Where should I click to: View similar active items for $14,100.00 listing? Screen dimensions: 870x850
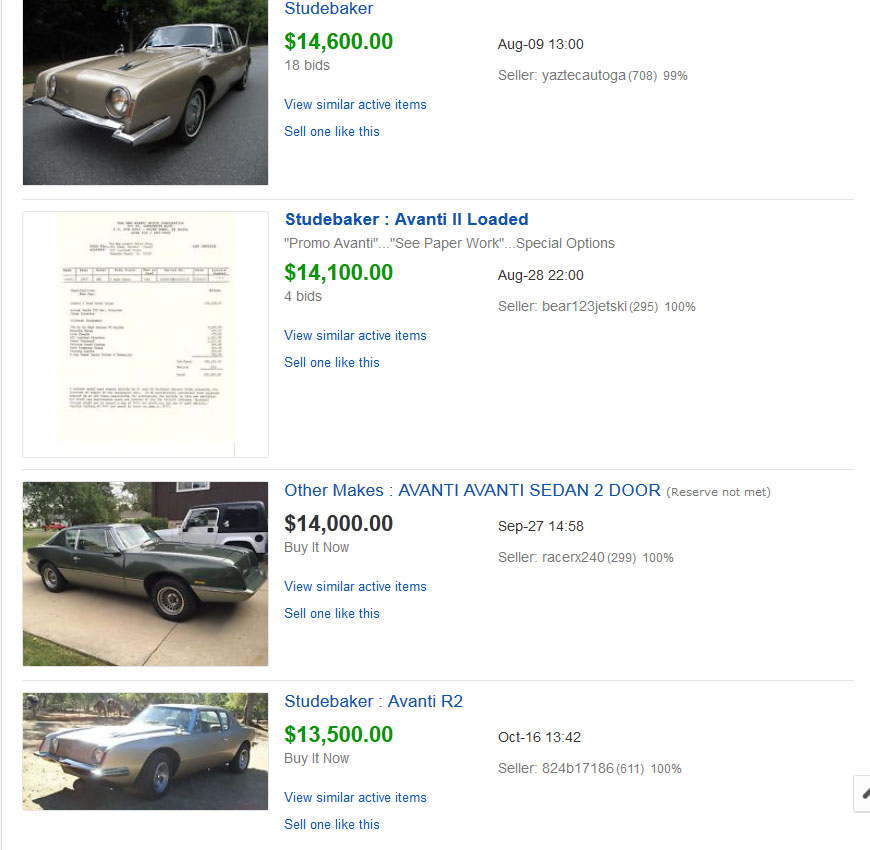coord(355,336)
